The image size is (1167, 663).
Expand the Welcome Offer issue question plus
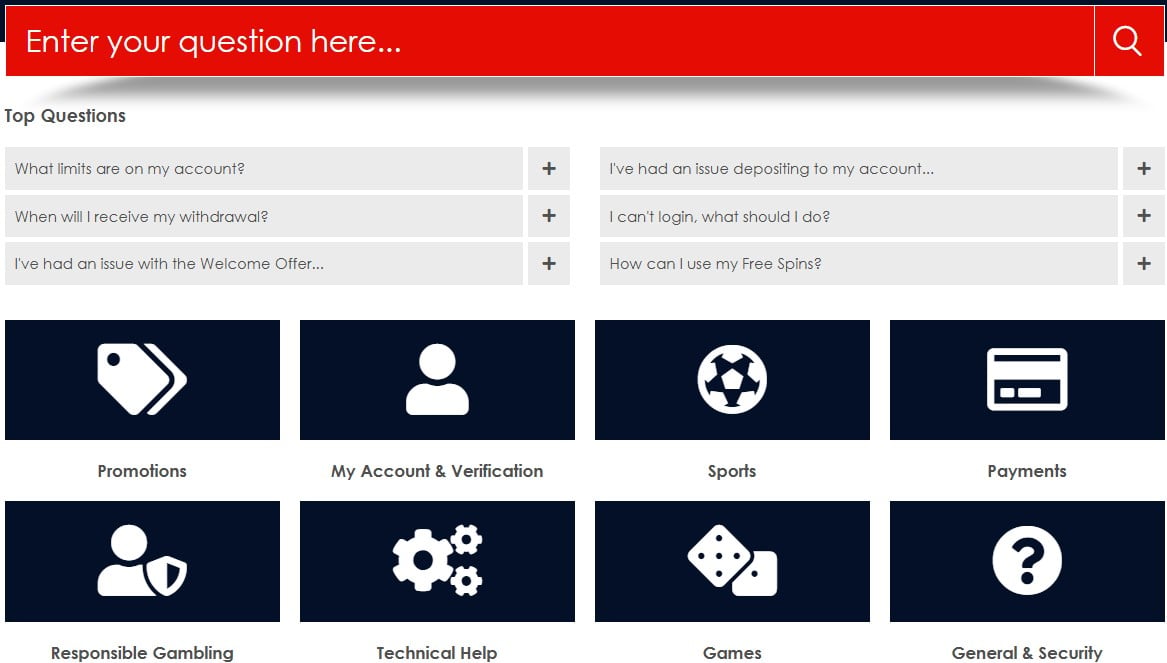[x=549, y=263]
